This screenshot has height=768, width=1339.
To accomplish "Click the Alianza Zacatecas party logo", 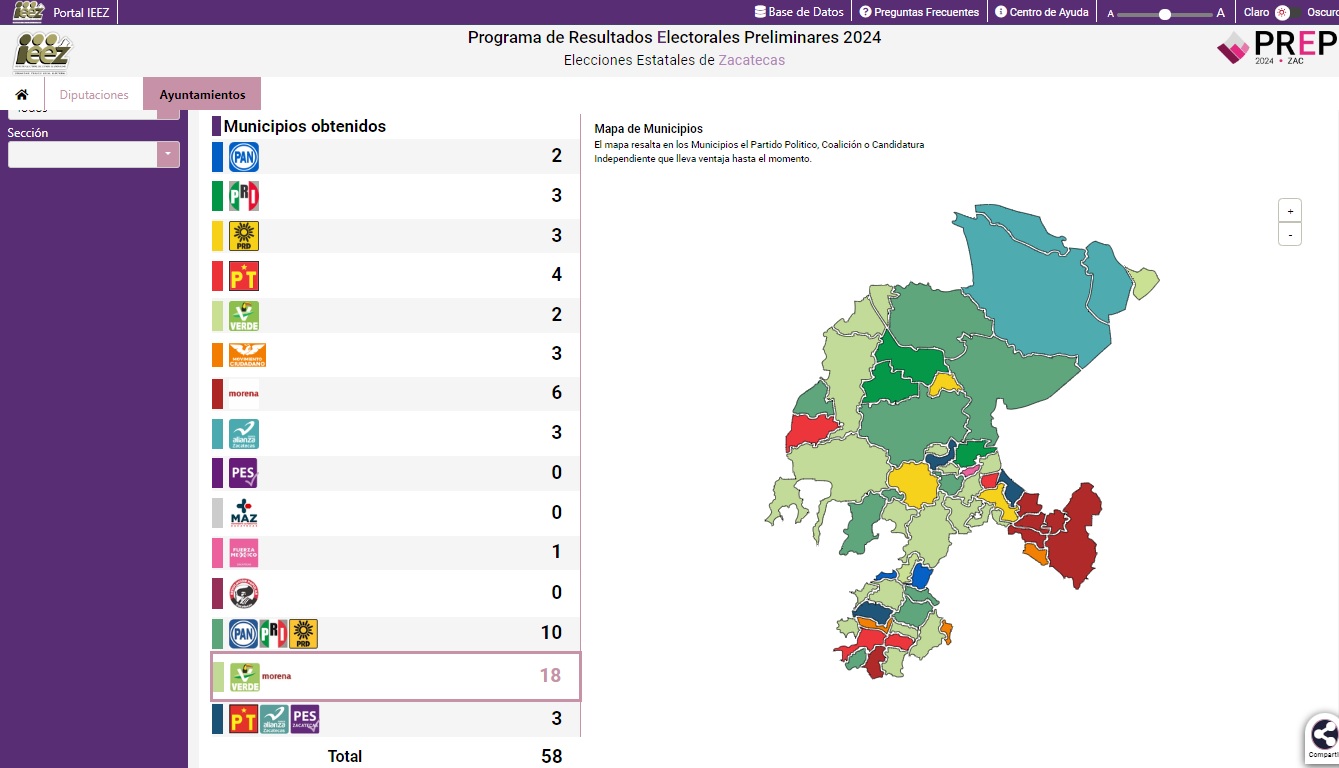I will (244, 433).
